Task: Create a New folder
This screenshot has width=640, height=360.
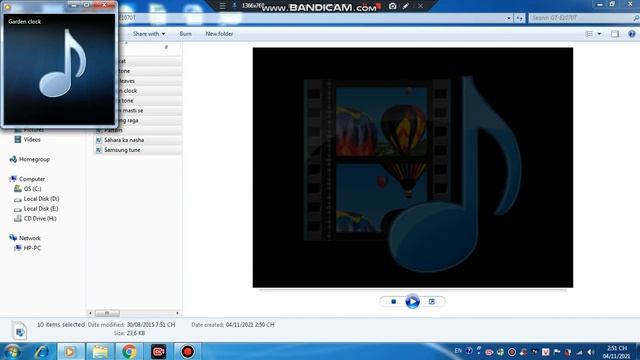Action: coord(219,34)
